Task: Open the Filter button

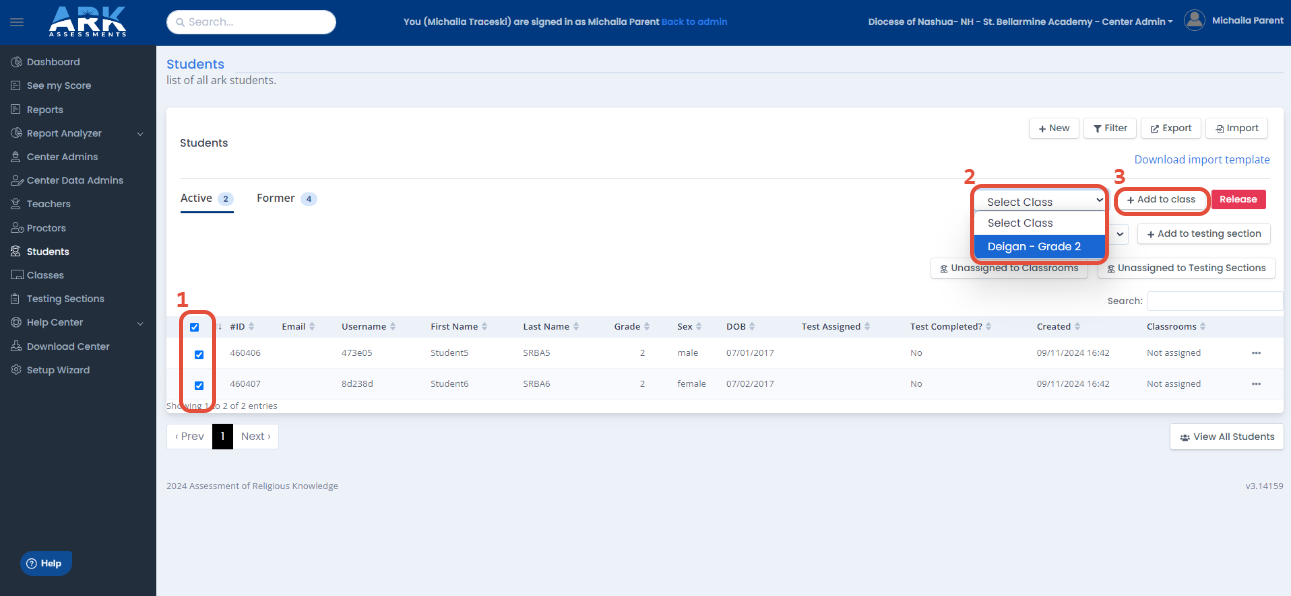Action: (1109, 128)
